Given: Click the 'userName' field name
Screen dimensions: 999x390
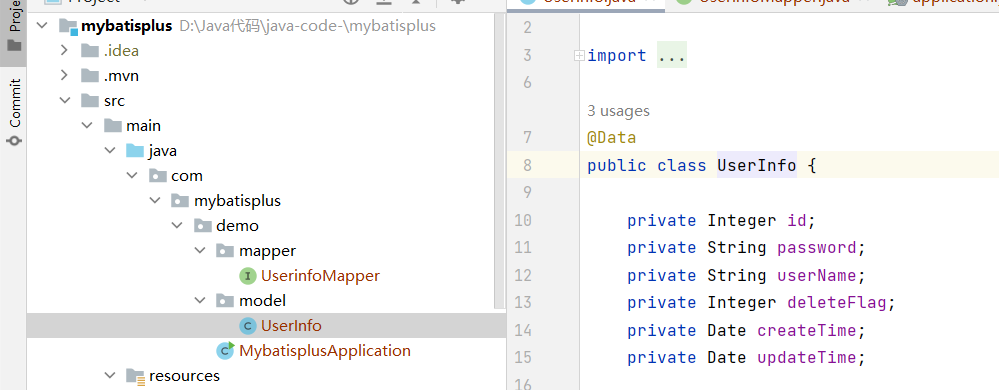Looking at the screenshot, I should pyautogui.click(x=817, y=275).
